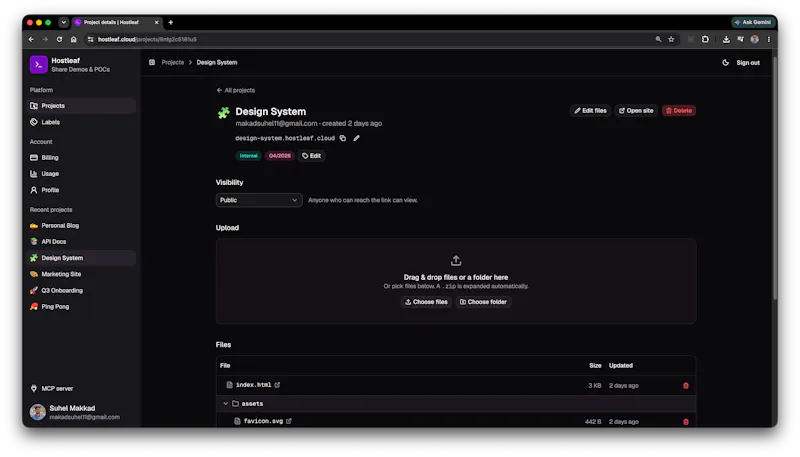
Task: Open Profile in sidebar
Action: 81,190
